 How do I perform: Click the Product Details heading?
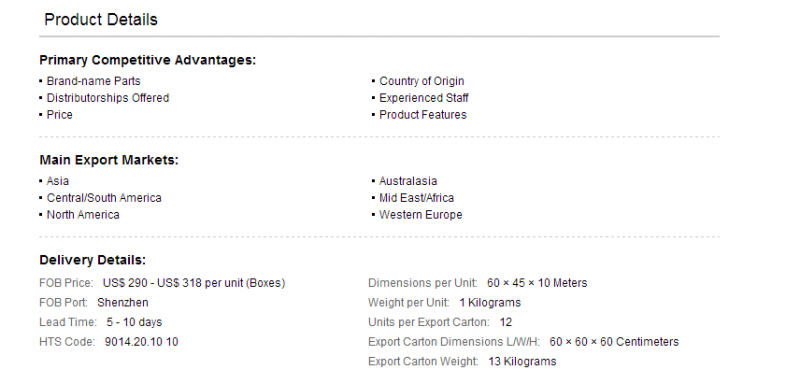click(101, 19)
